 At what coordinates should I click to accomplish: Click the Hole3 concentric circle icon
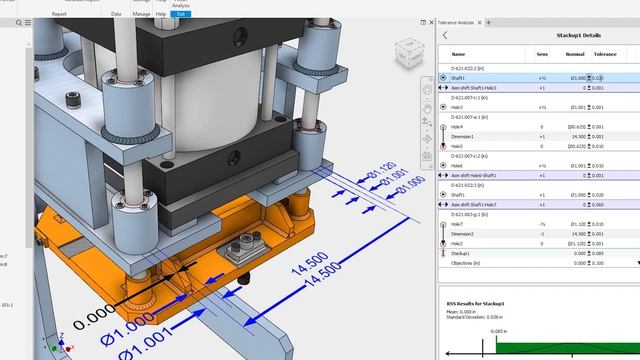point(443,107)
